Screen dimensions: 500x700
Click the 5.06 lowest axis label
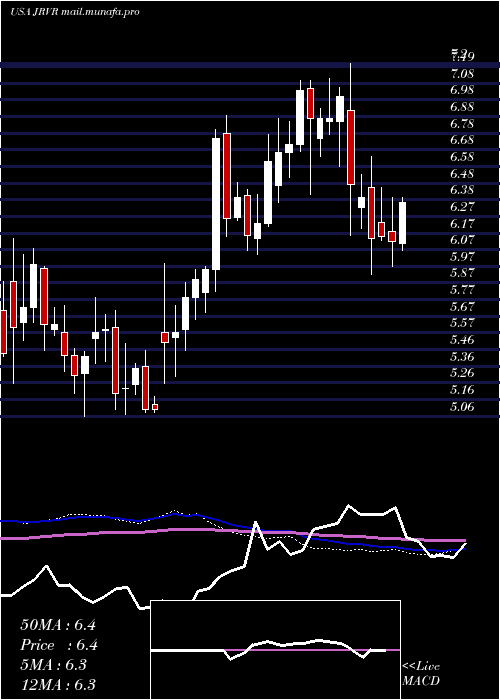coord(462,406)
